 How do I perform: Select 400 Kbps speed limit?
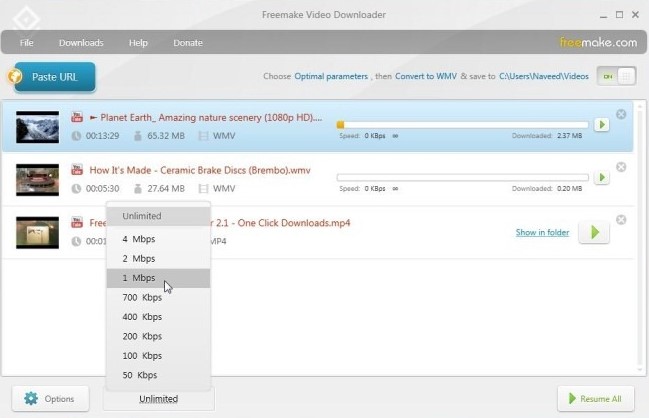coord(158,317)
